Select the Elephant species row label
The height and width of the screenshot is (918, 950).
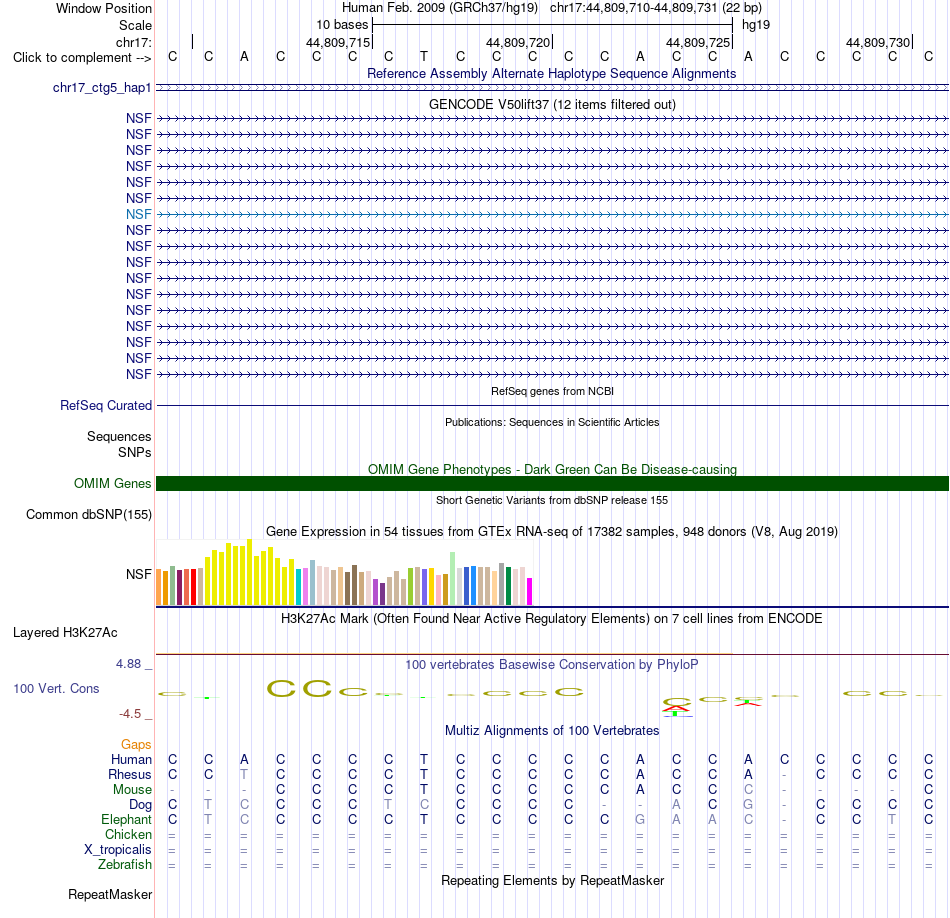[x=127, y=820]
